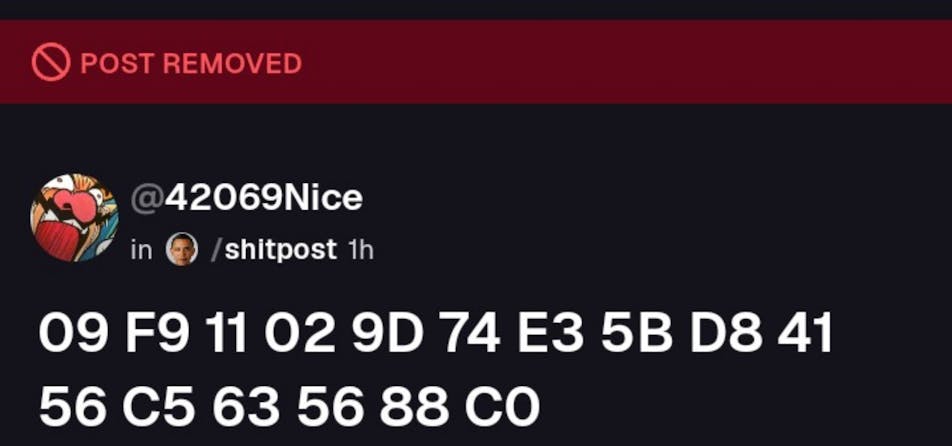Image resolution: width=952 pixels, height=446 pixels.
Task: Click the "88" hex pair in the post
Action: [x=415, y=406]
